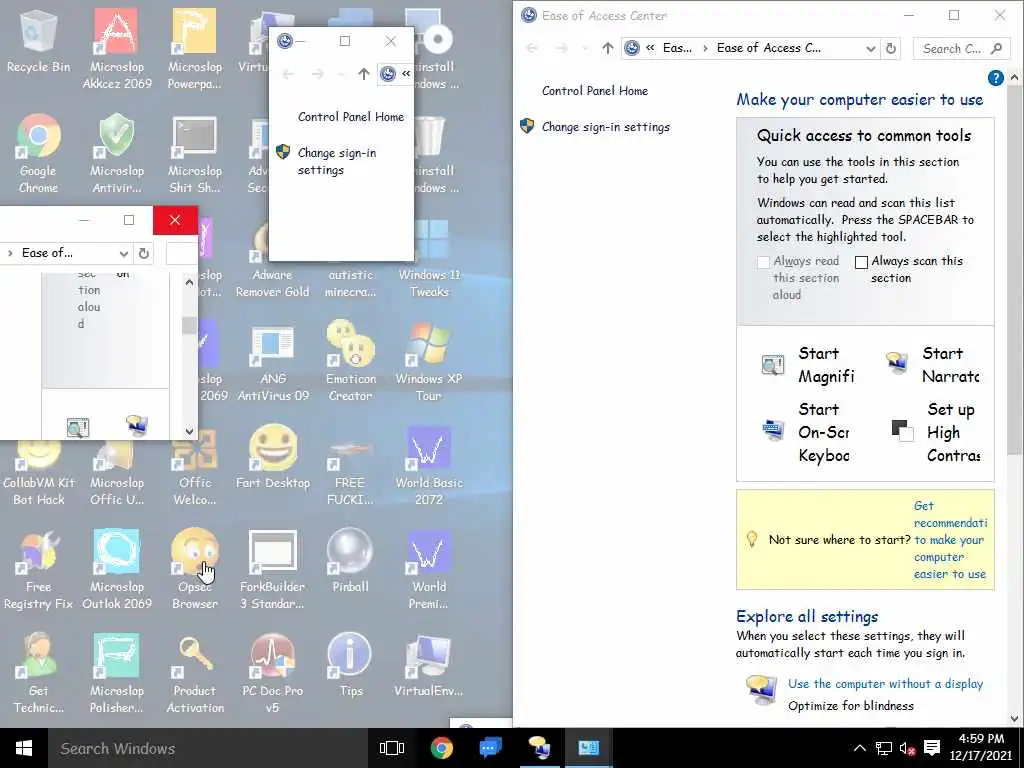
Task: Click taskbar clock showing 4:59 PM
Action: pos(981,747)
